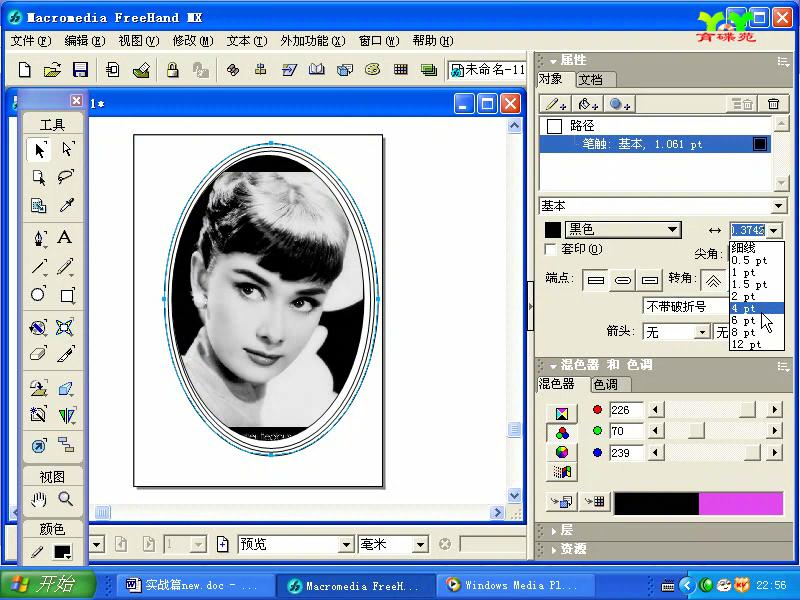Lock the selected object with the padlock icon

tap(172, 70)
